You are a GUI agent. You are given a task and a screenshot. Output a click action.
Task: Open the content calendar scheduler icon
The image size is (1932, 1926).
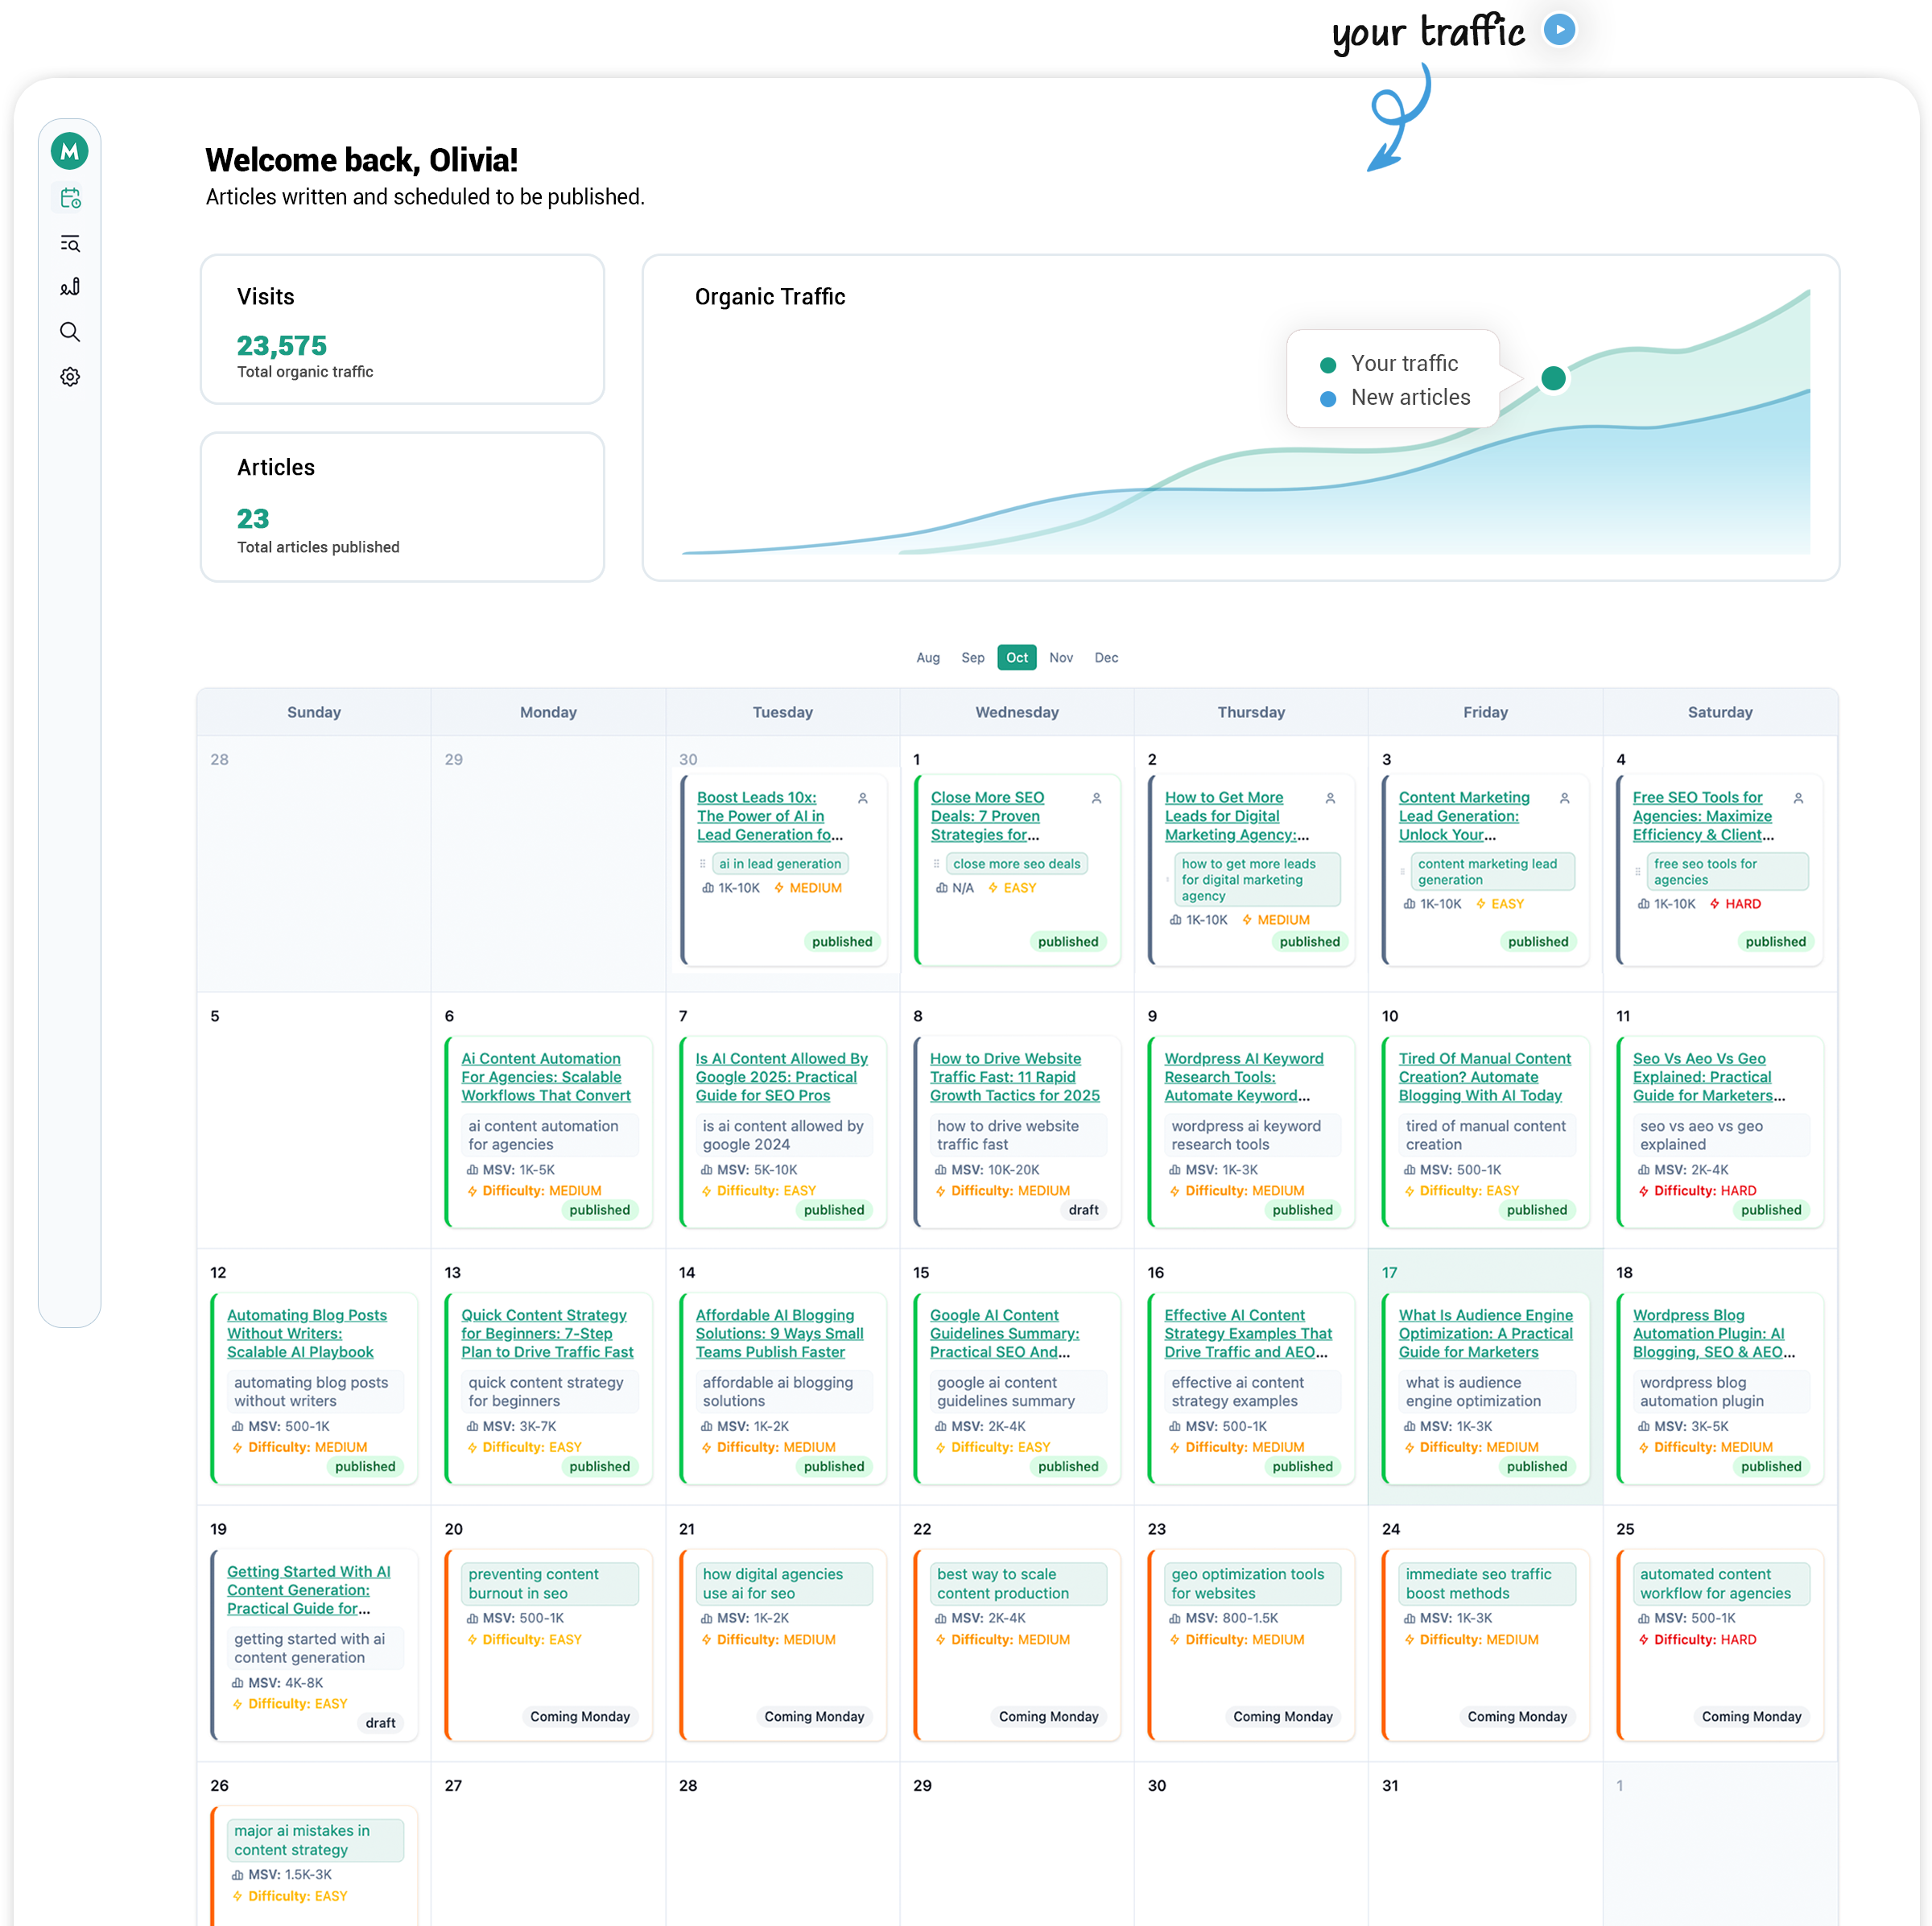[x=70, y=197]
